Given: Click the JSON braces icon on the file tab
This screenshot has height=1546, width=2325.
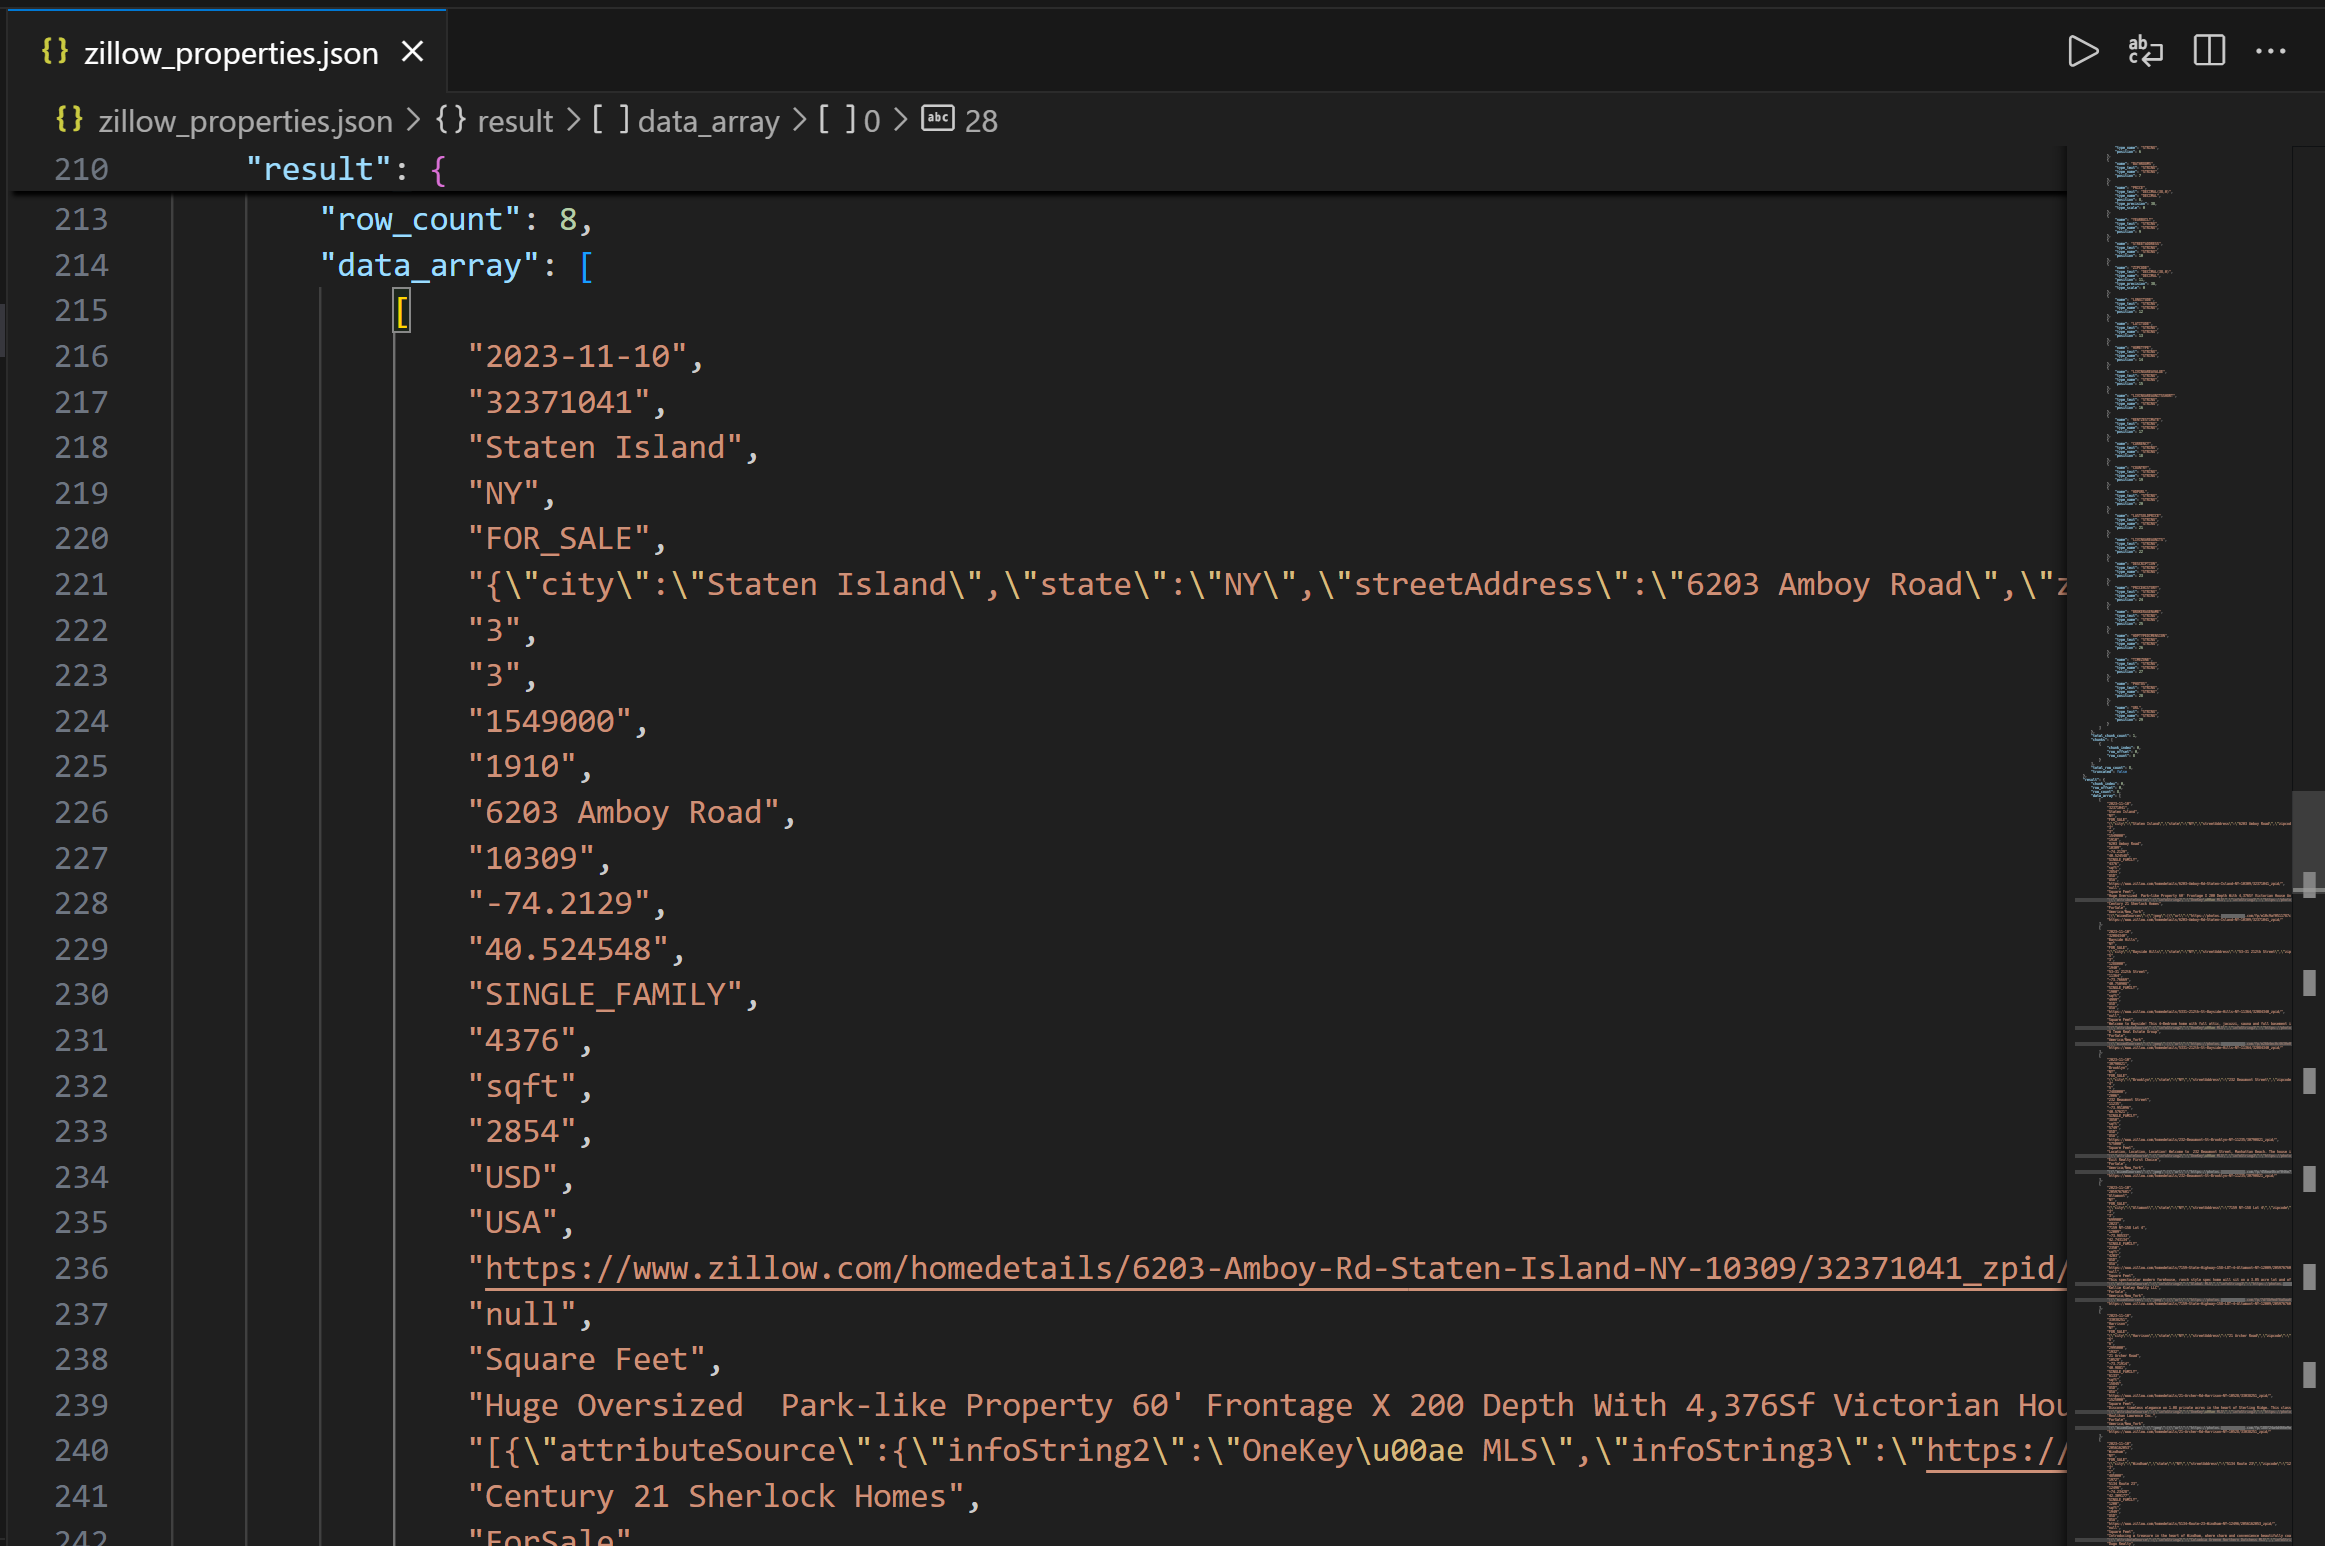Looking at the screenshot, I should click(x=56, y=50).
